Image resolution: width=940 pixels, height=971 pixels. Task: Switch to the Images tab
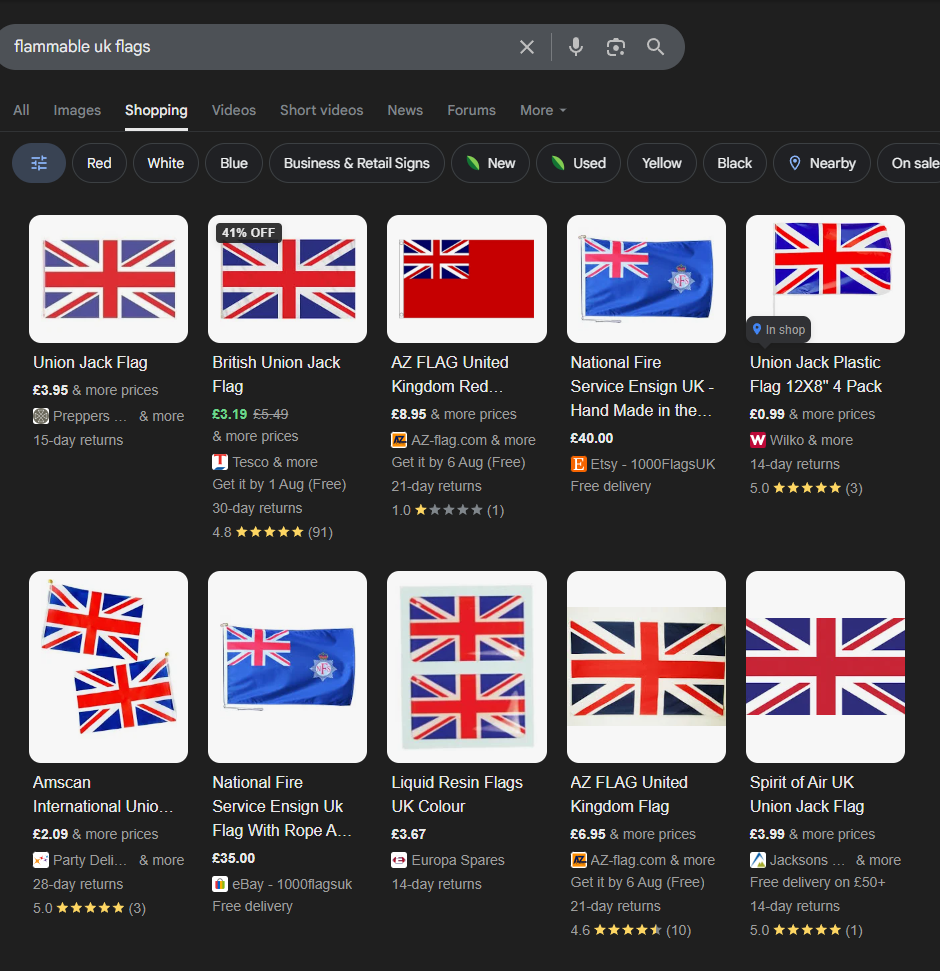77,110
